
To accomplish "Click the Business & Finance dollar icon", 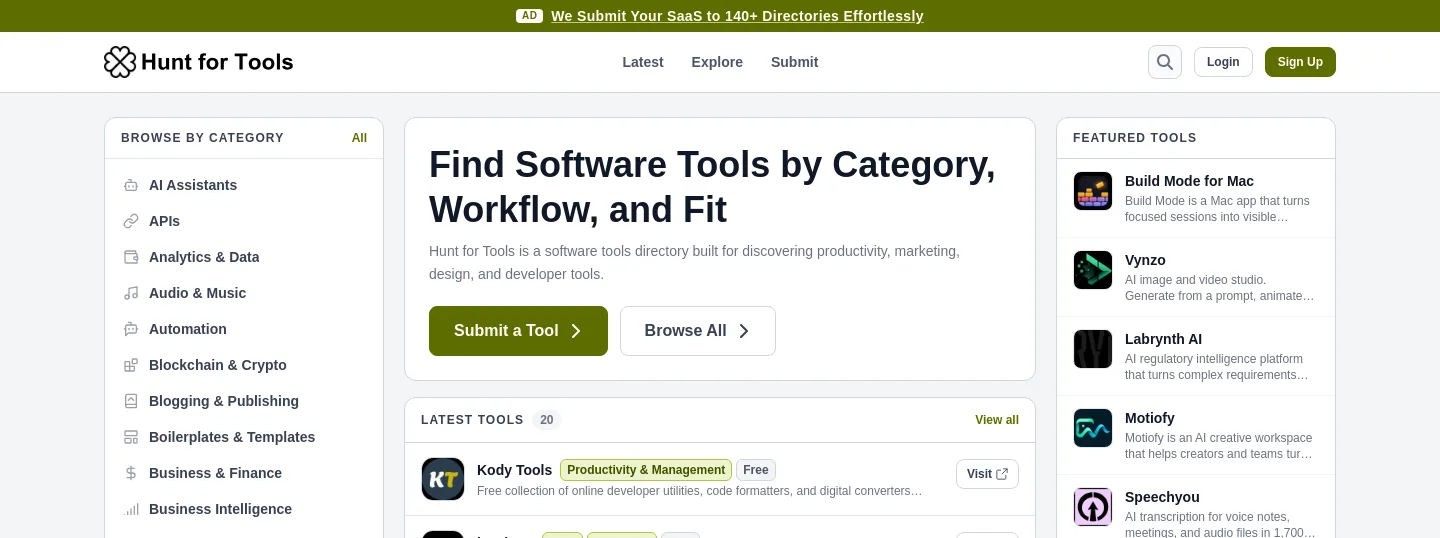I will [131, 473].
